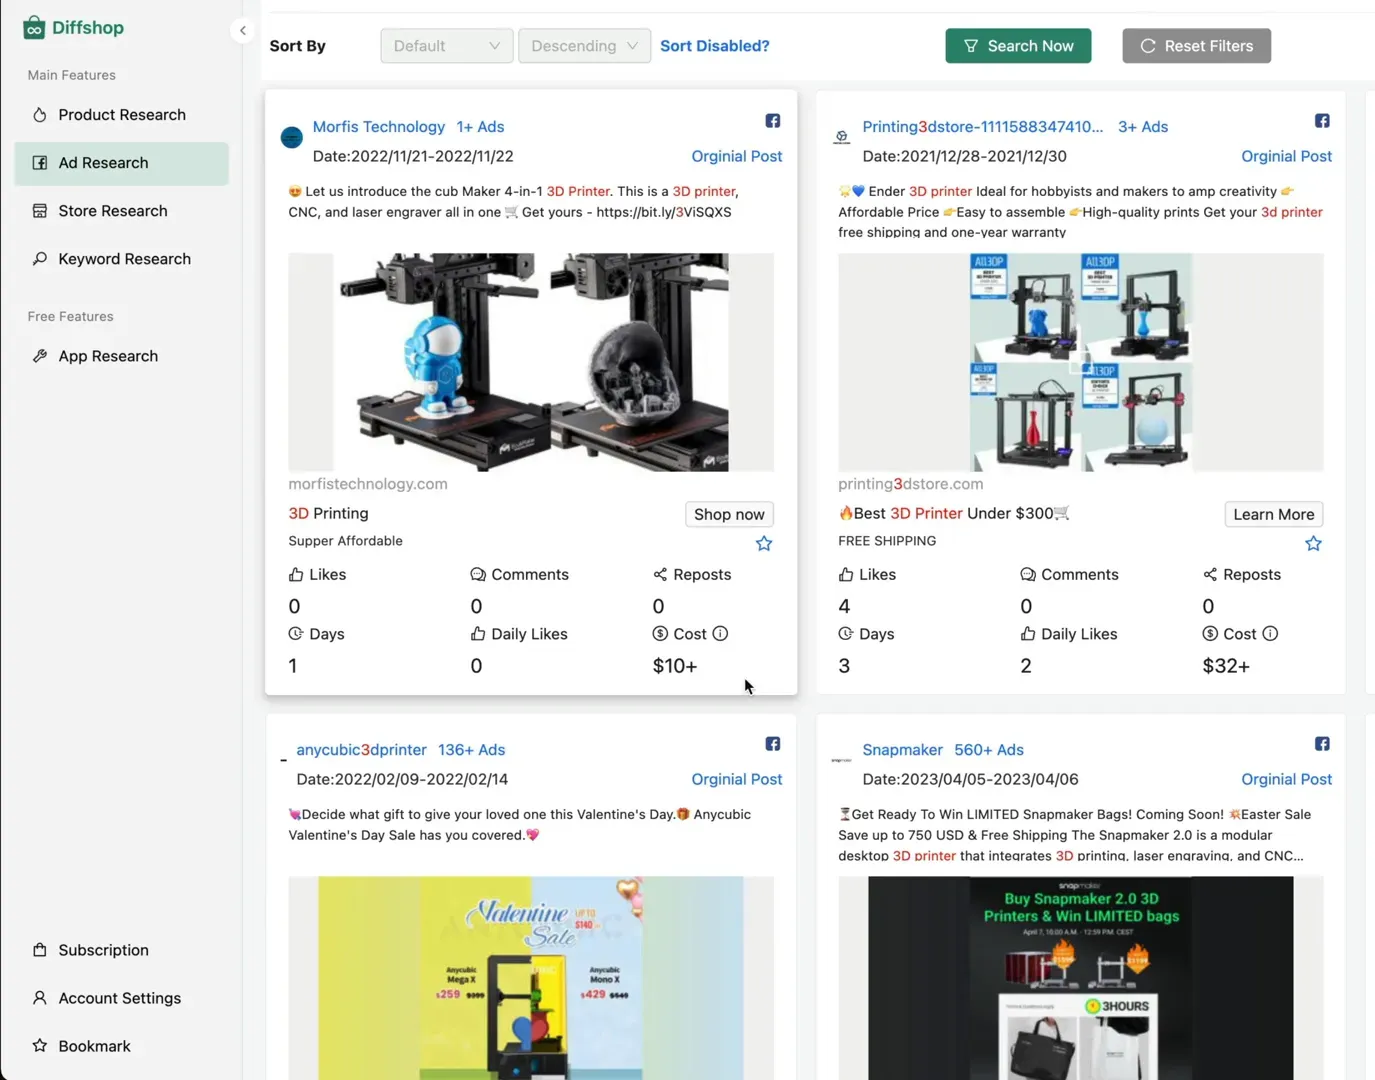Click the "3D Printing" ad title

click(x=328, y=513)
